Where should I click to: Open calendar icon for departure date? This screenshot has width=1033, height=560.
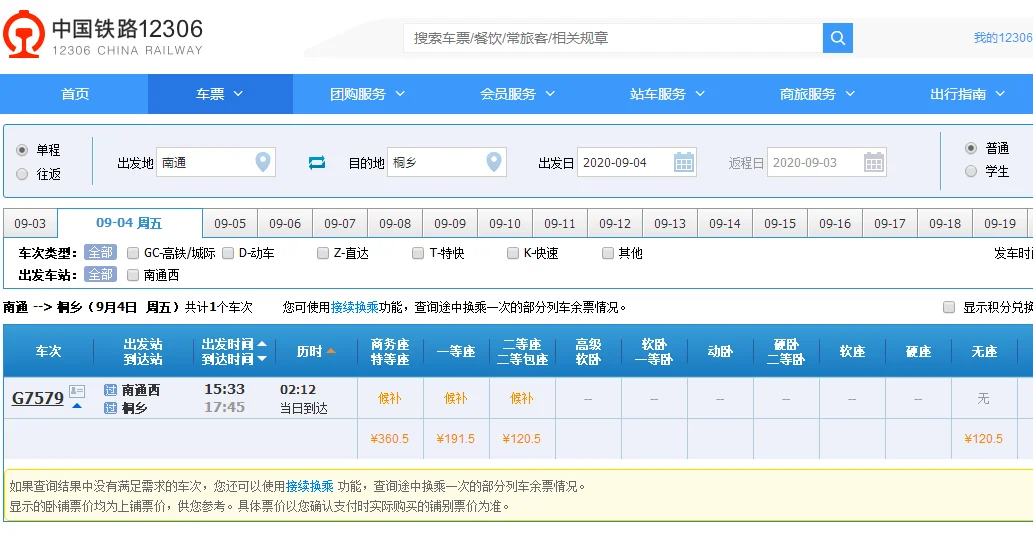(683, 162)
